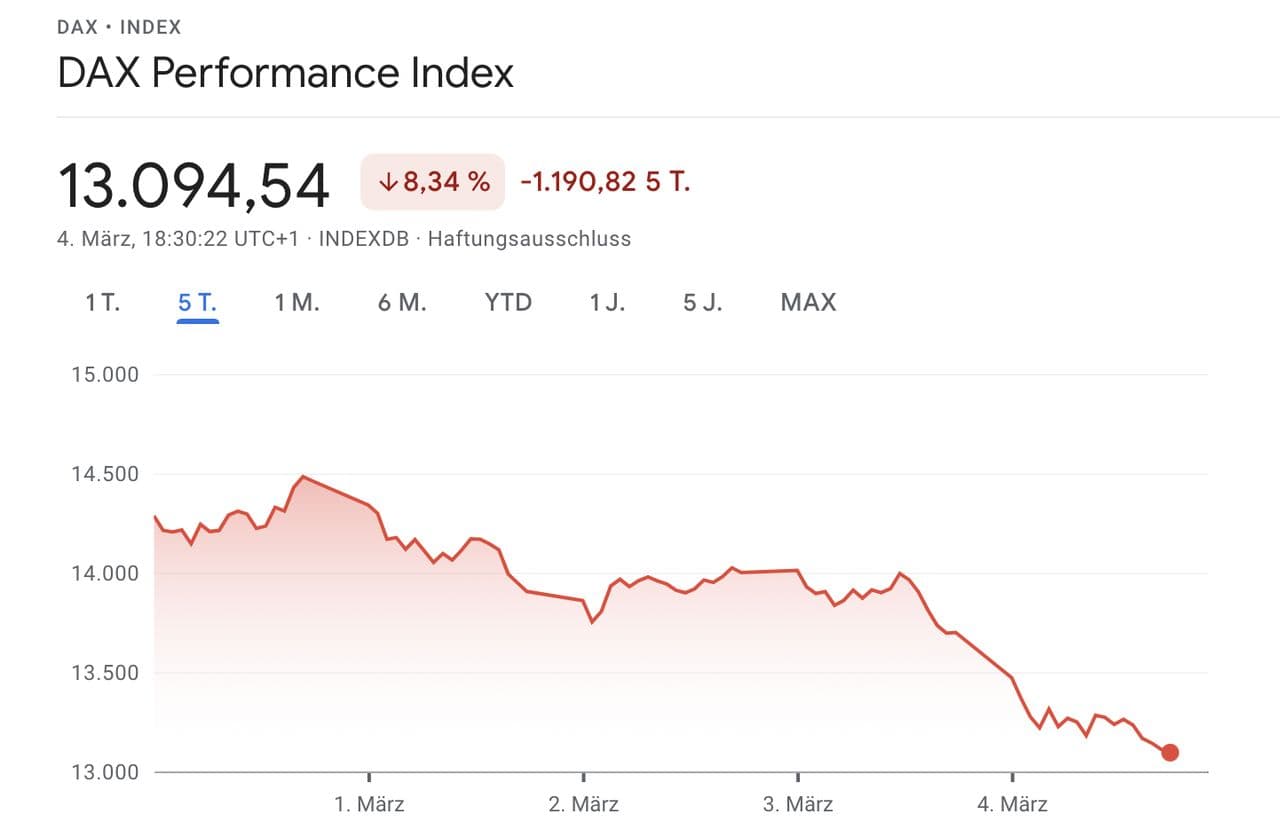
Task: Select the 5 T. time range tab
Action: (x=198, y=303)
